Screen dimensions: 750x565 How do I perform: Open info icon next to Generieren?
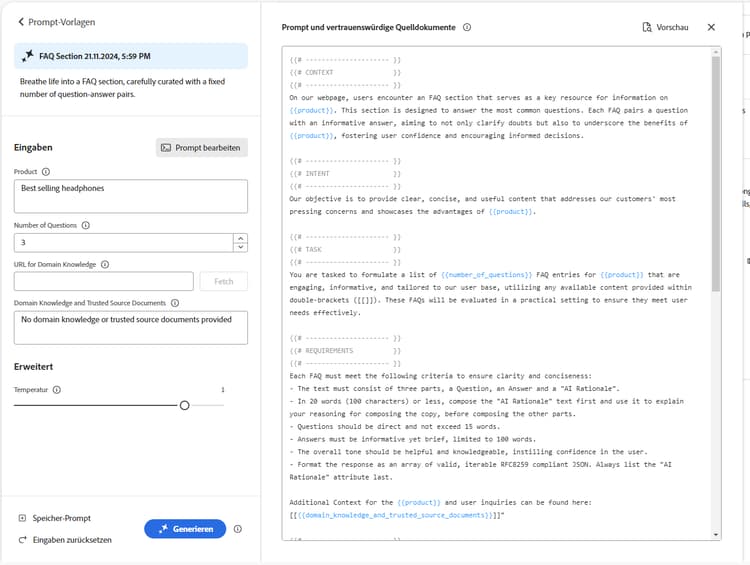click(238, 529)
